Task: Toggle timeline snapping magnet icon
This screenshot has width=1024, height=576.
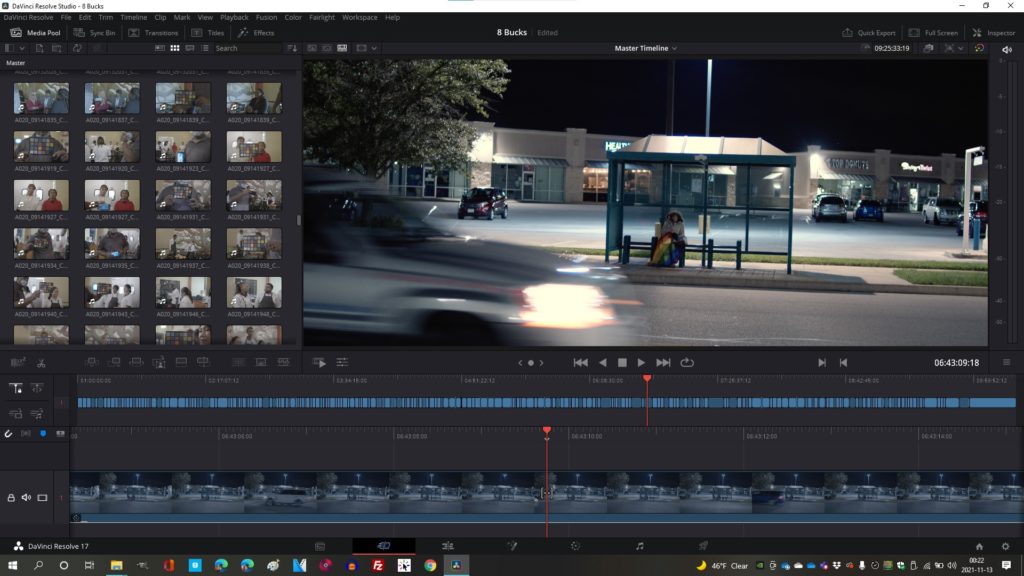Action: click(x=9, y=433)
